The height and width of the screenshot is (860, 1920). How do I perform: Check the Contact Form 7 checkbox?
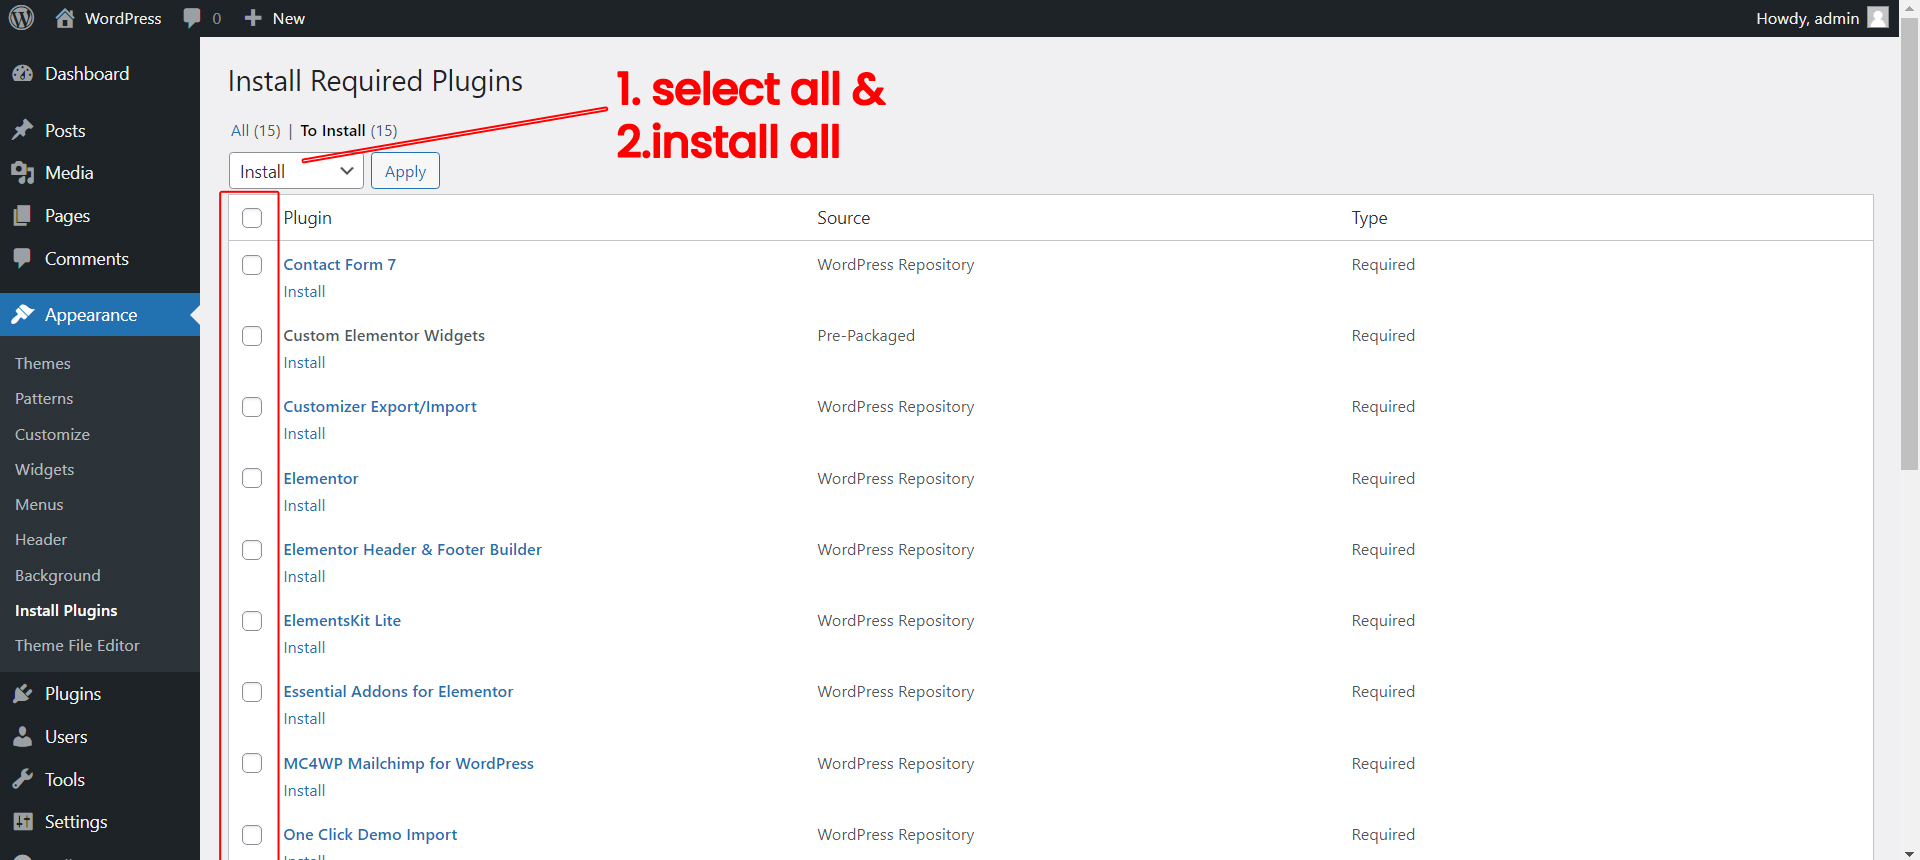click(x=252, y=265)
